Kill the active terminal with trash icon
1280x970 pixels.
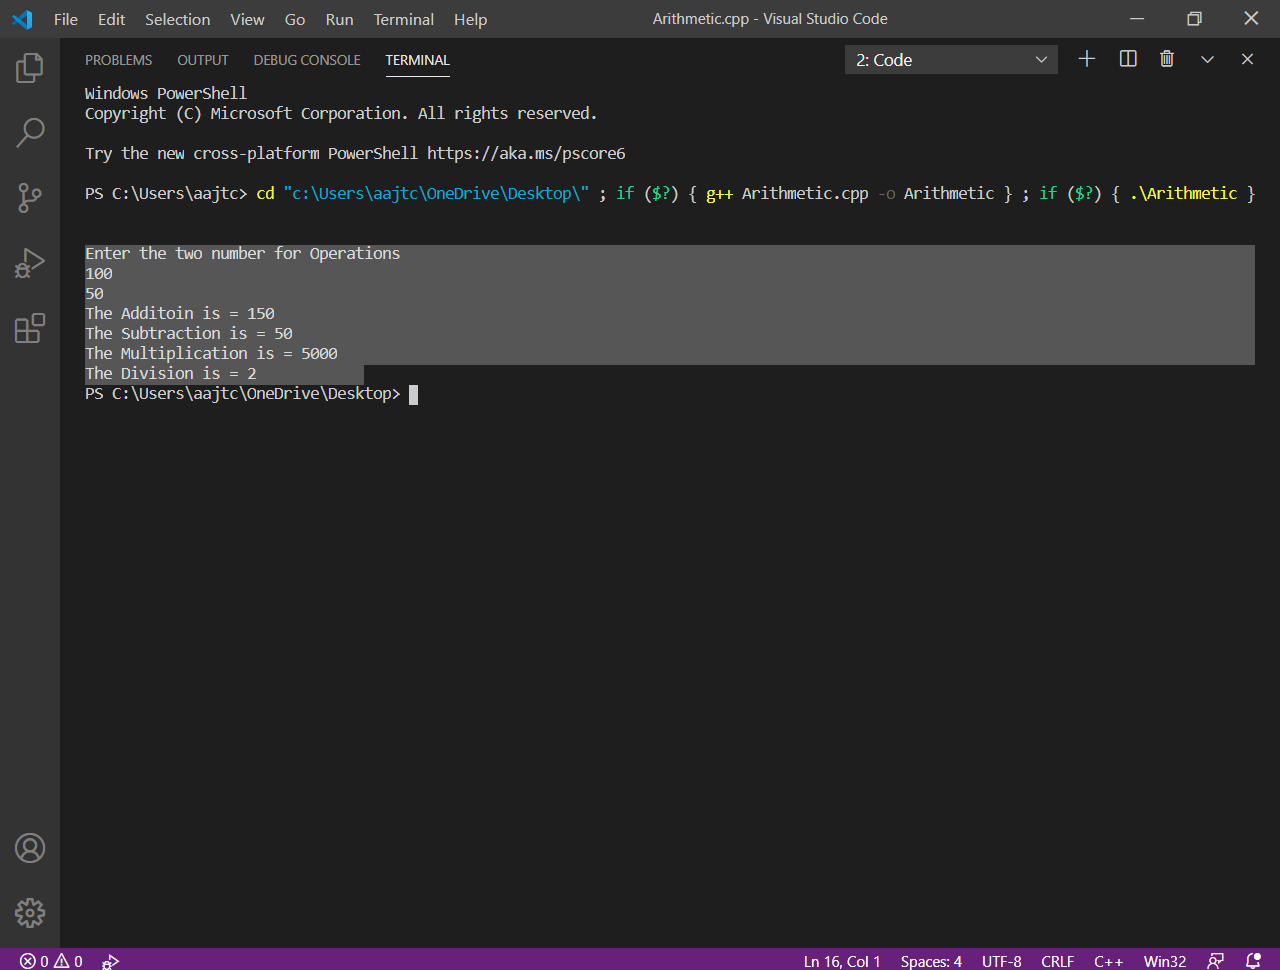tap(1166, 59)
